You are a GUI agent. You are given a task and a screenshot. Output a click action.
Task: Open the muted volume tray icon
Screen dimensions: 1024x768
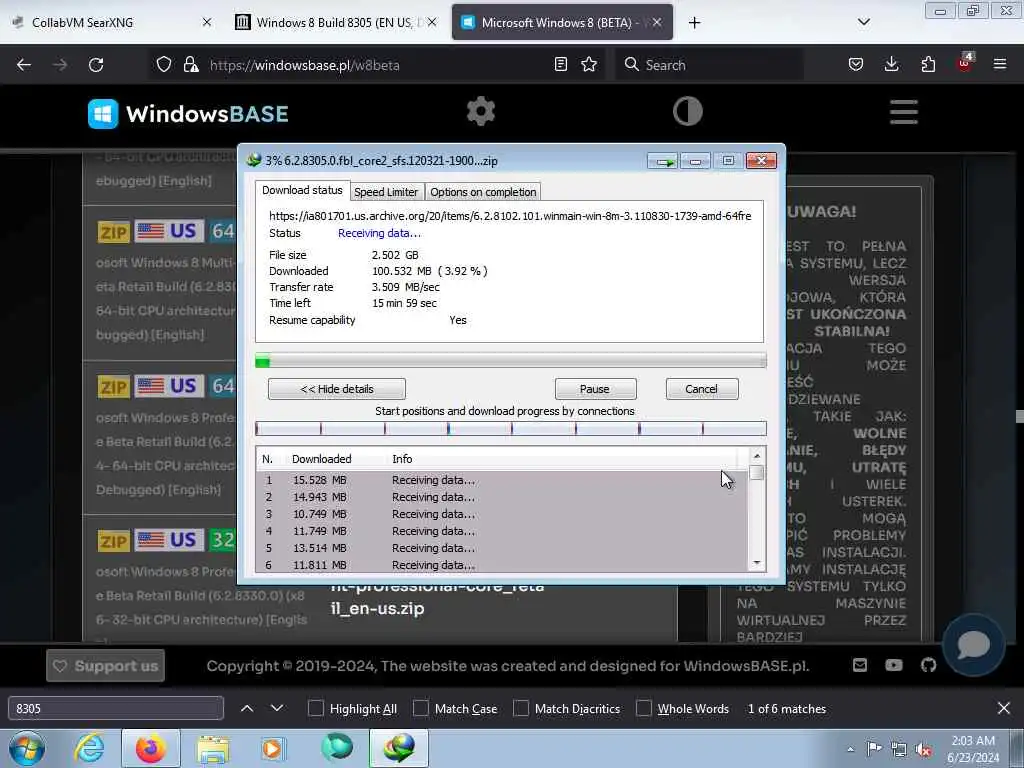click(923, 749)
